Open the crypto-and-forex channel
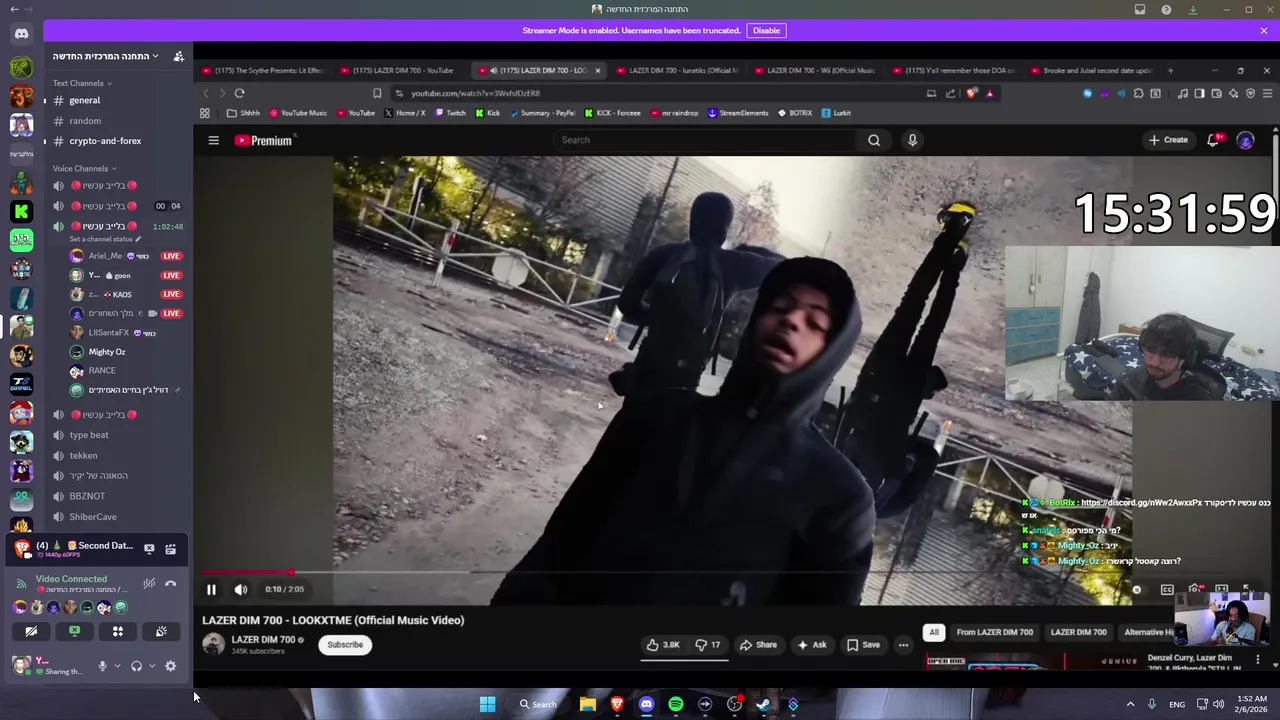This screenshot has width=1280, height=720. coord(116,141)
